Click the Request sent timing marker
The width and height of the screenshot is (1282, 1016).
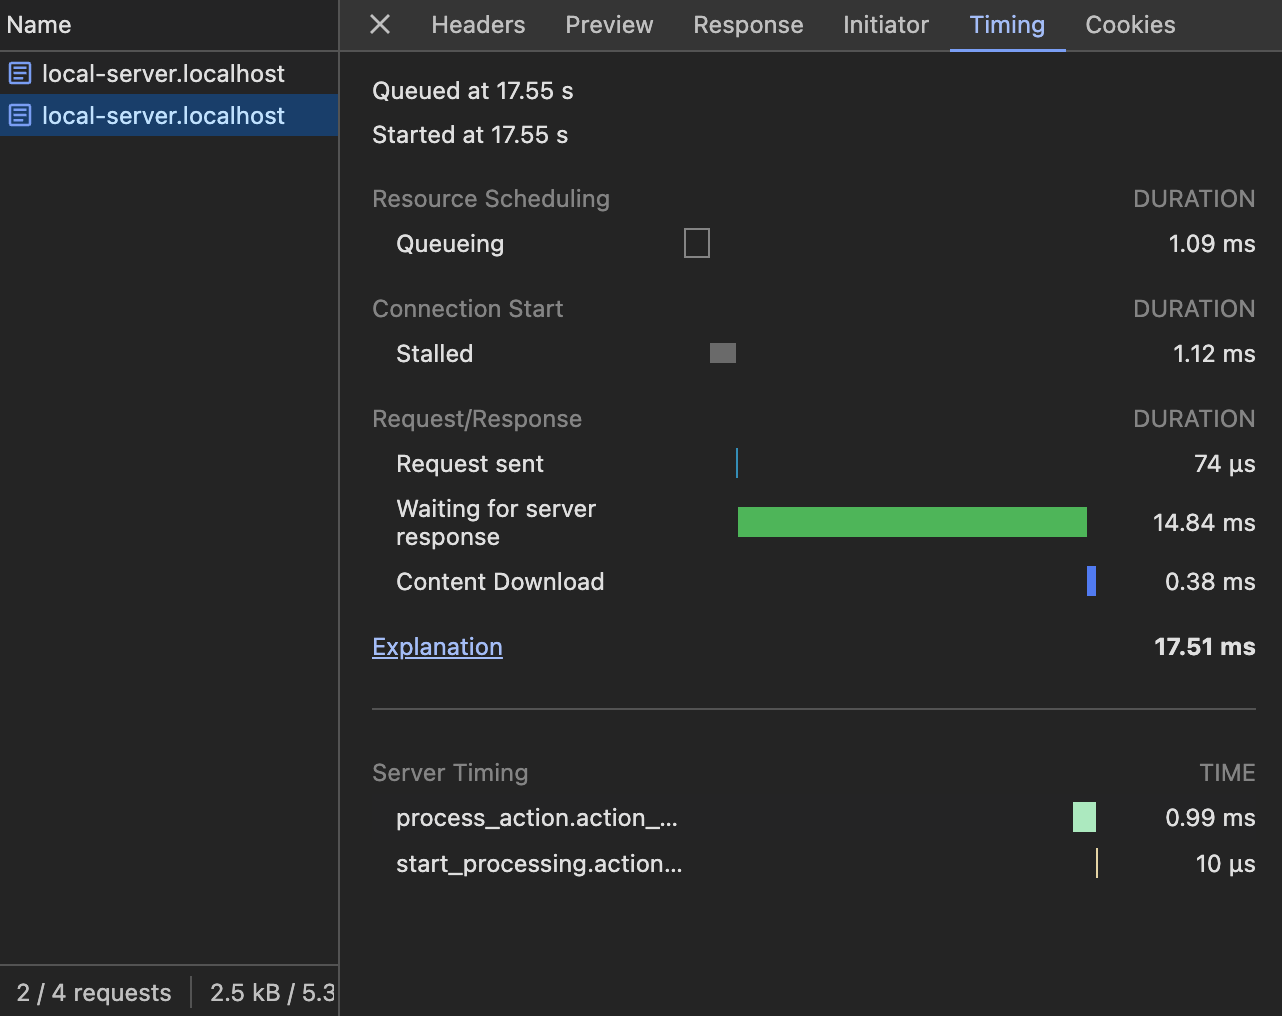(x=737, y=463)
